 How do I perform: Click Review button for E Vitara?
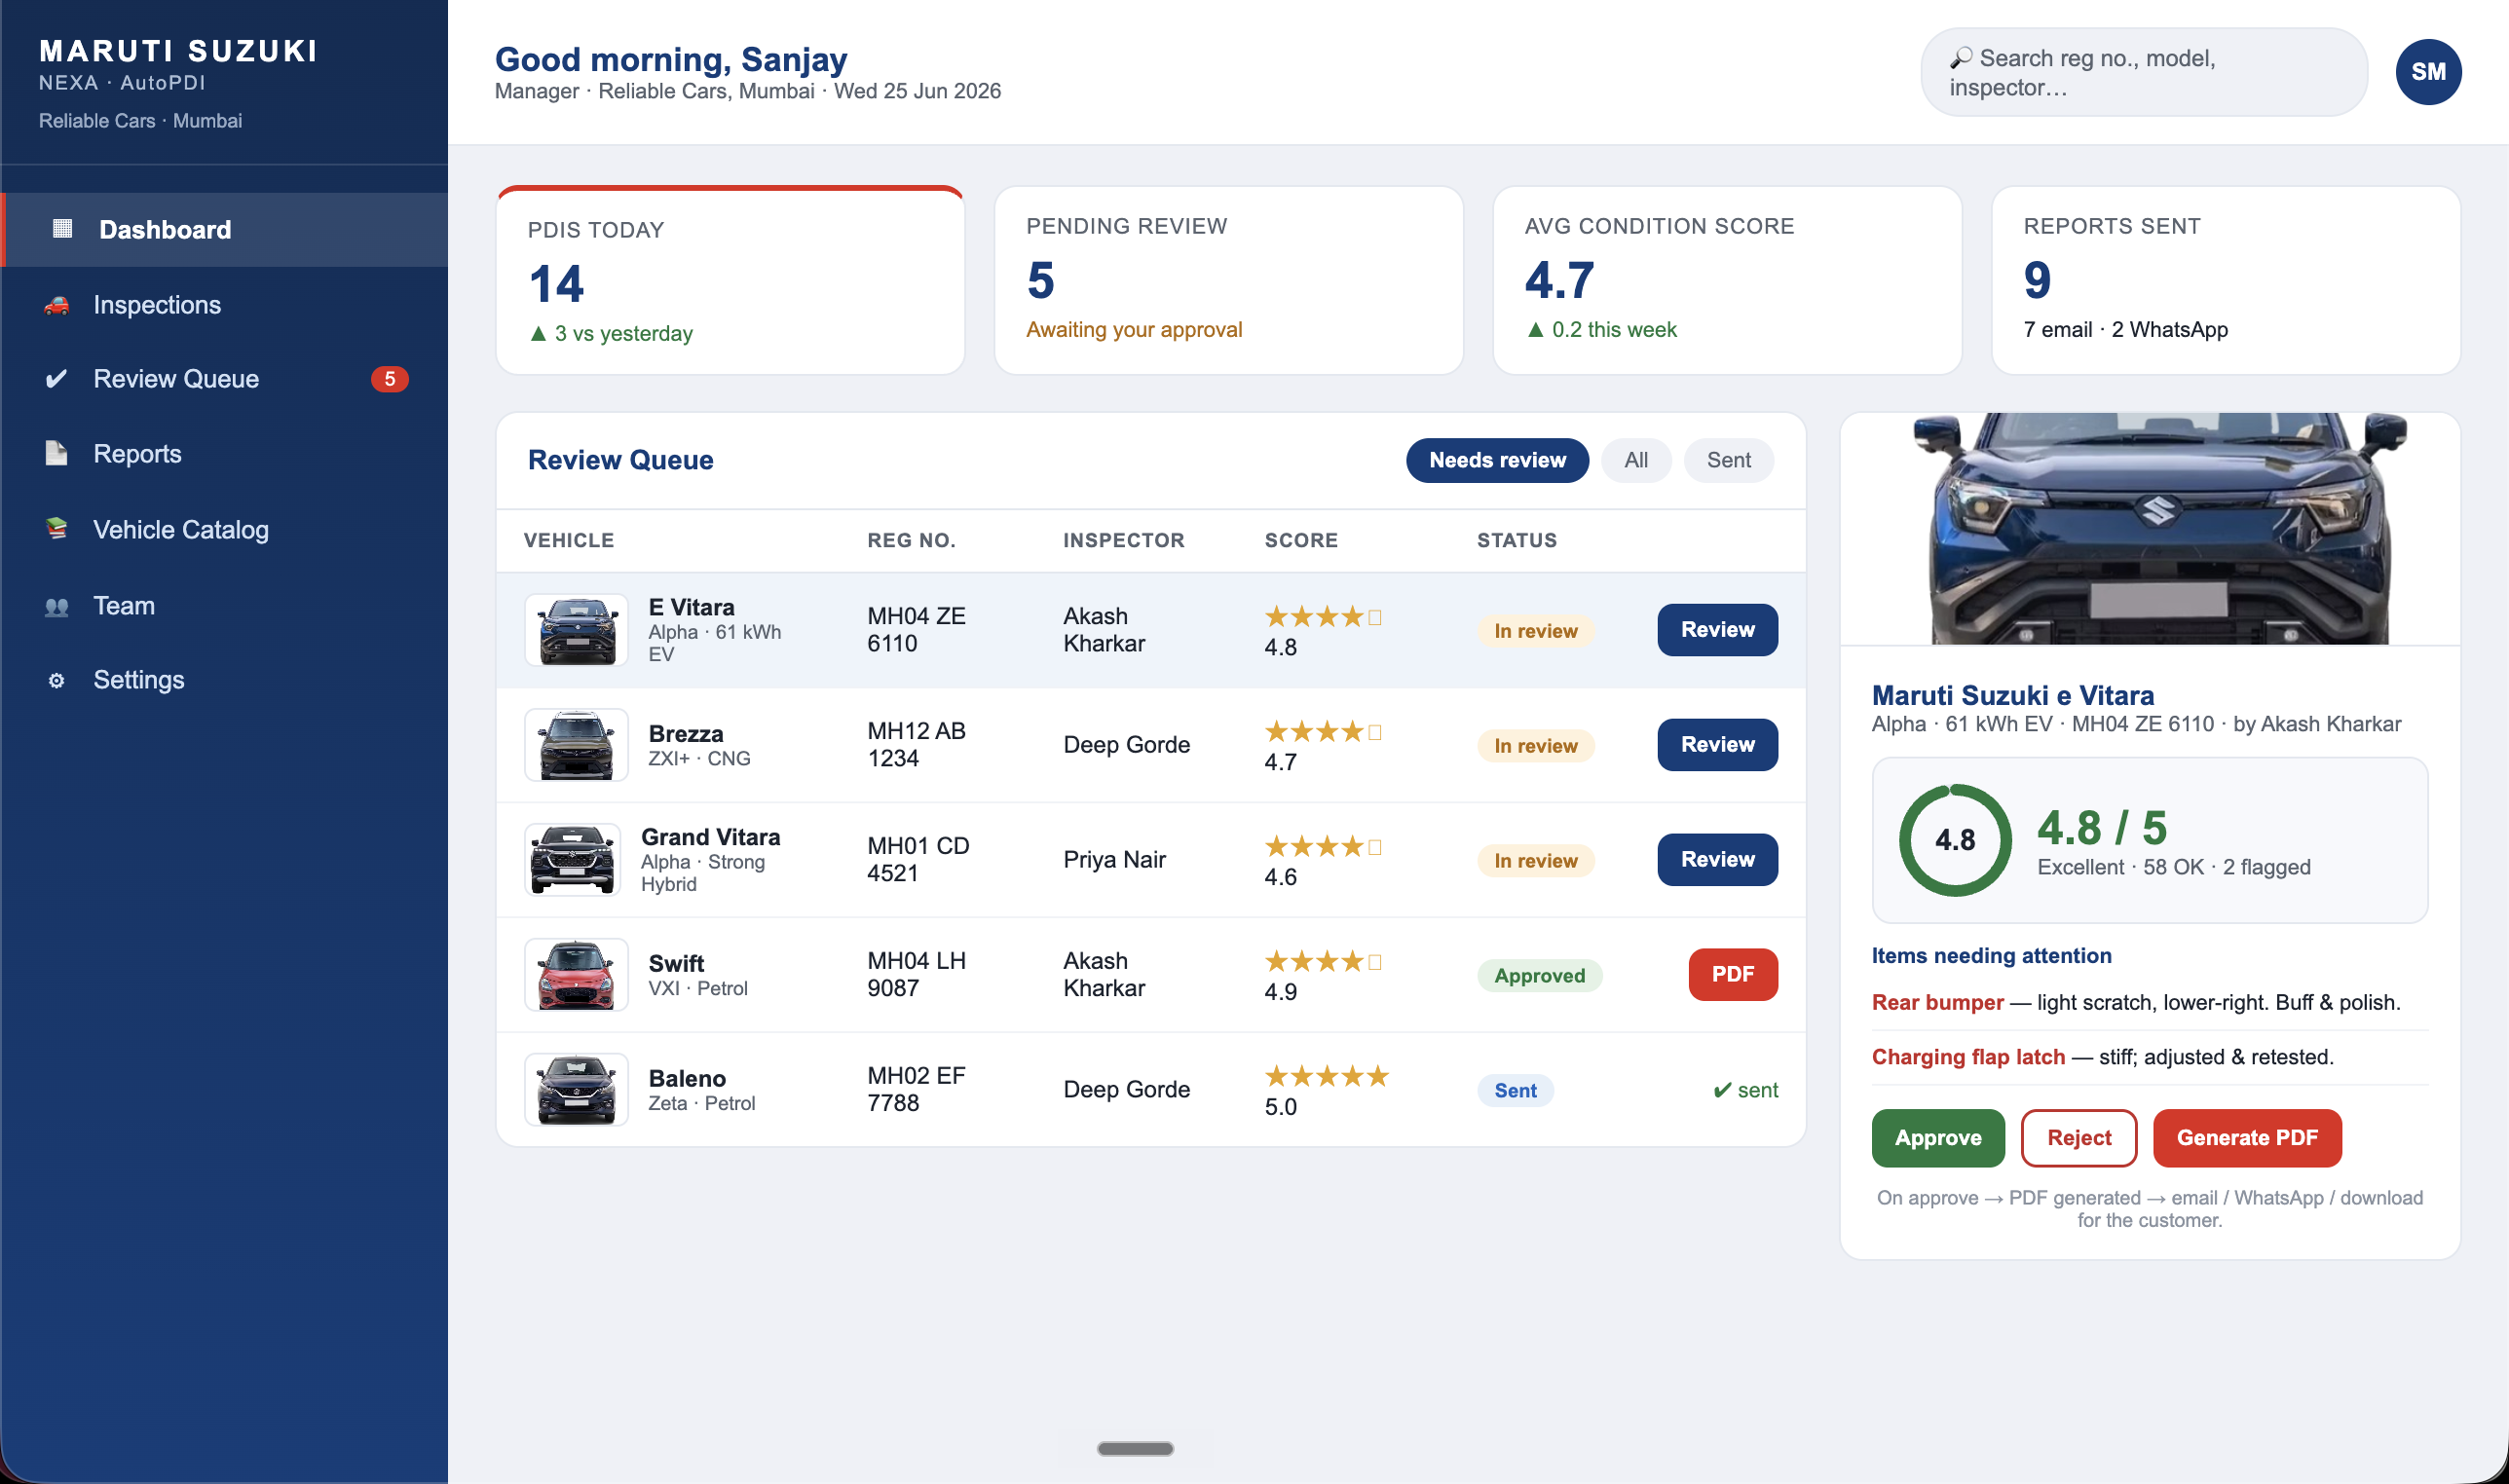point(1717,630)
